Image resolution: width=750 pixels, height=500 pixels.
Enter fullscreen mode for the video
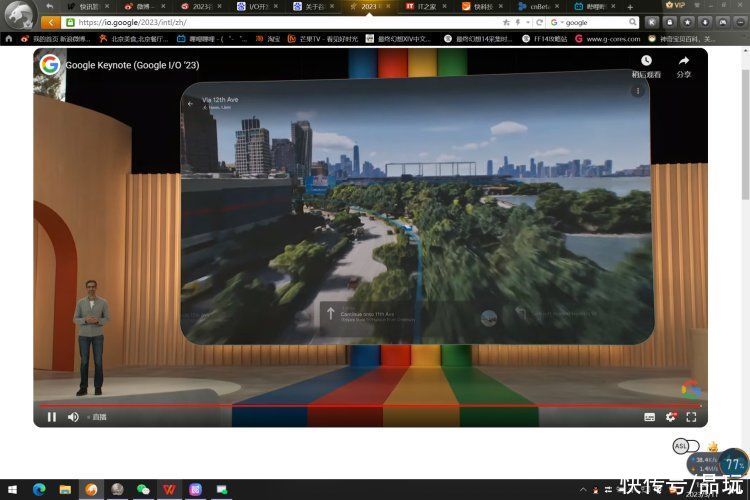pyautogui.click(x=691, y=417)
